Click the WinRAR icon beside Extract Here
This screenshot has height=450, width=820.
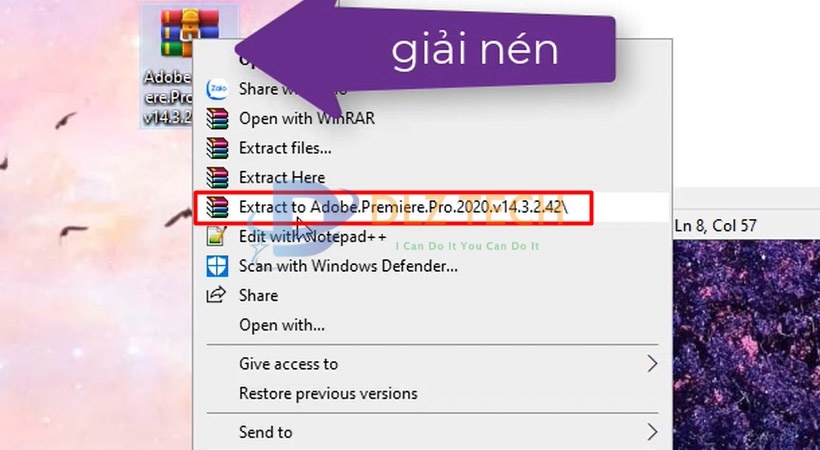point(217,178)
